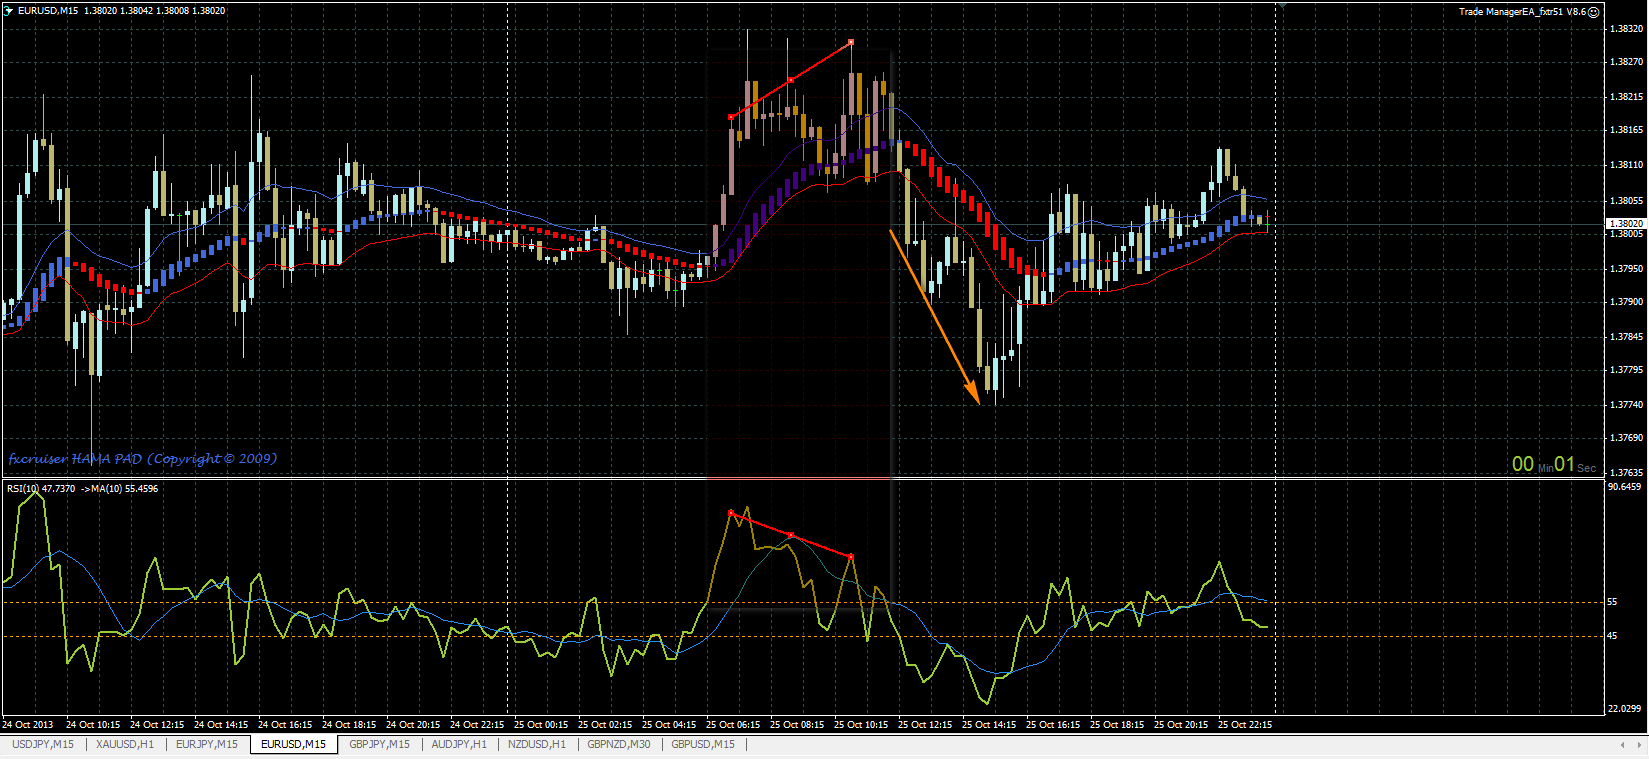Click the 25 Oct 00:15 time label
The width and height of the screenshot is (1649, 759).
point(541,725)
